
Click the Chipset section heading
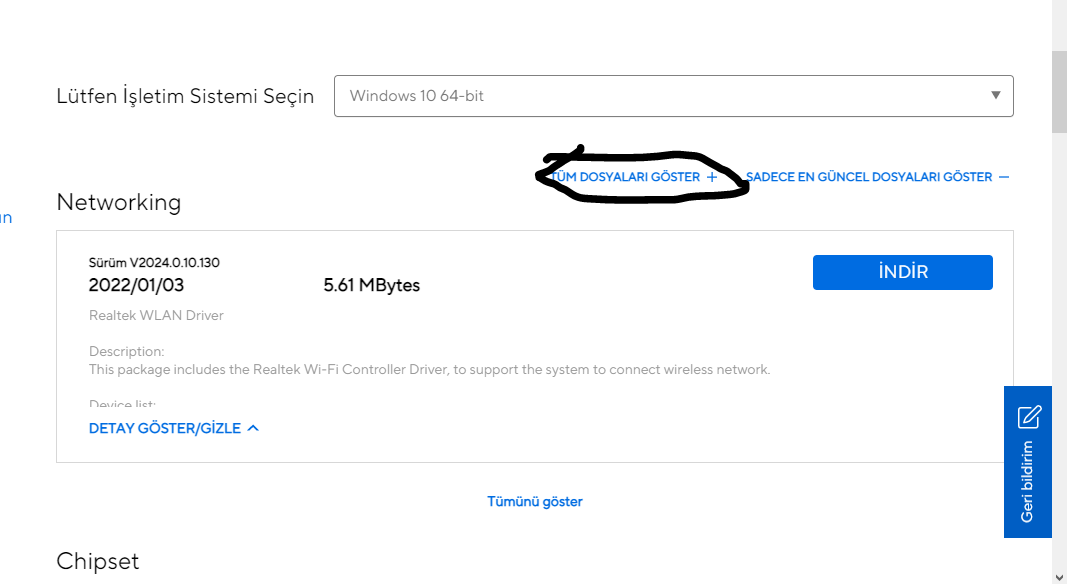[x=98, y=561]
